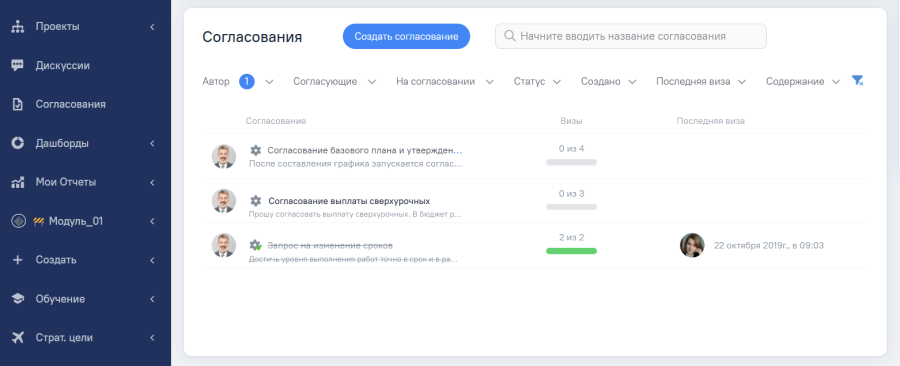900x366 pixels.
Task: Click the search magnifier icon
Action: (x=509, y=36)
